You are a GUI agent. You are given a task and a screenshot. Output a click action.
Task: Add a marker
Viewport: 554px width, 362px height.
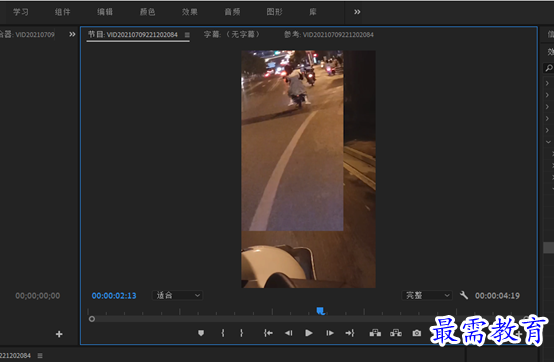(201, 333)
